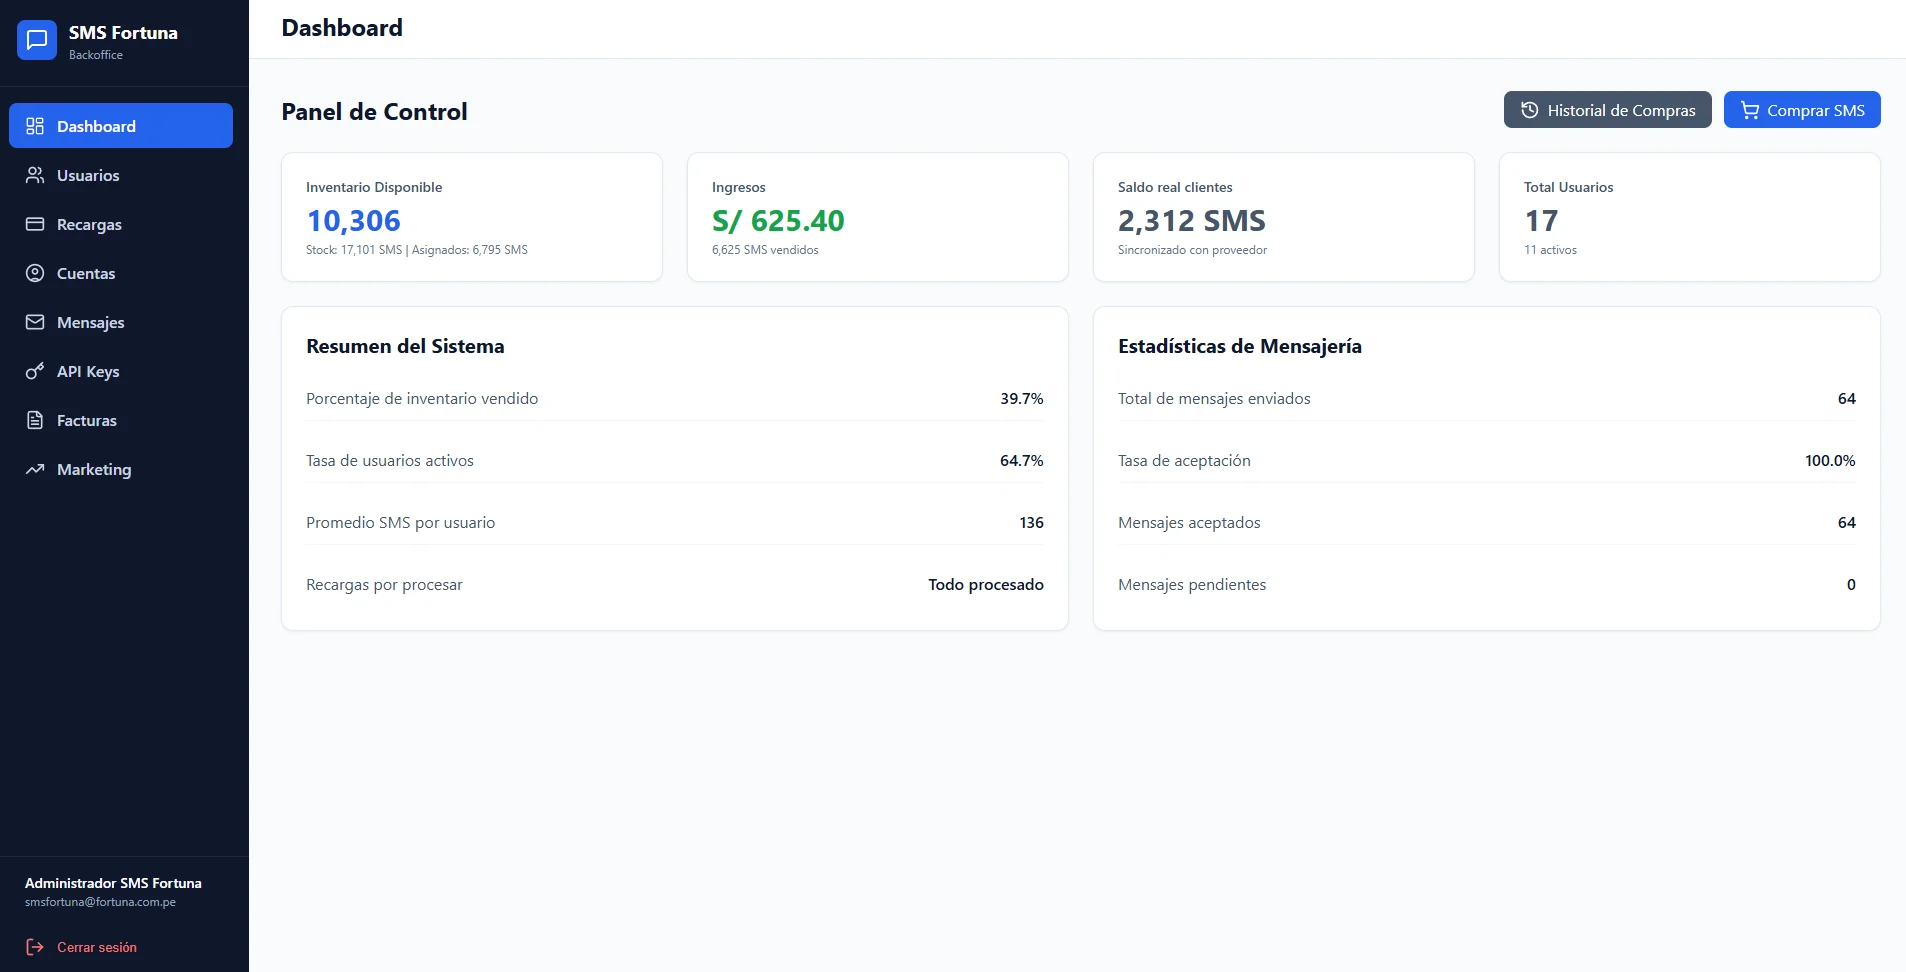Click the 136 average value
Screen dimensions: 1906x972
click(1032, 522)
